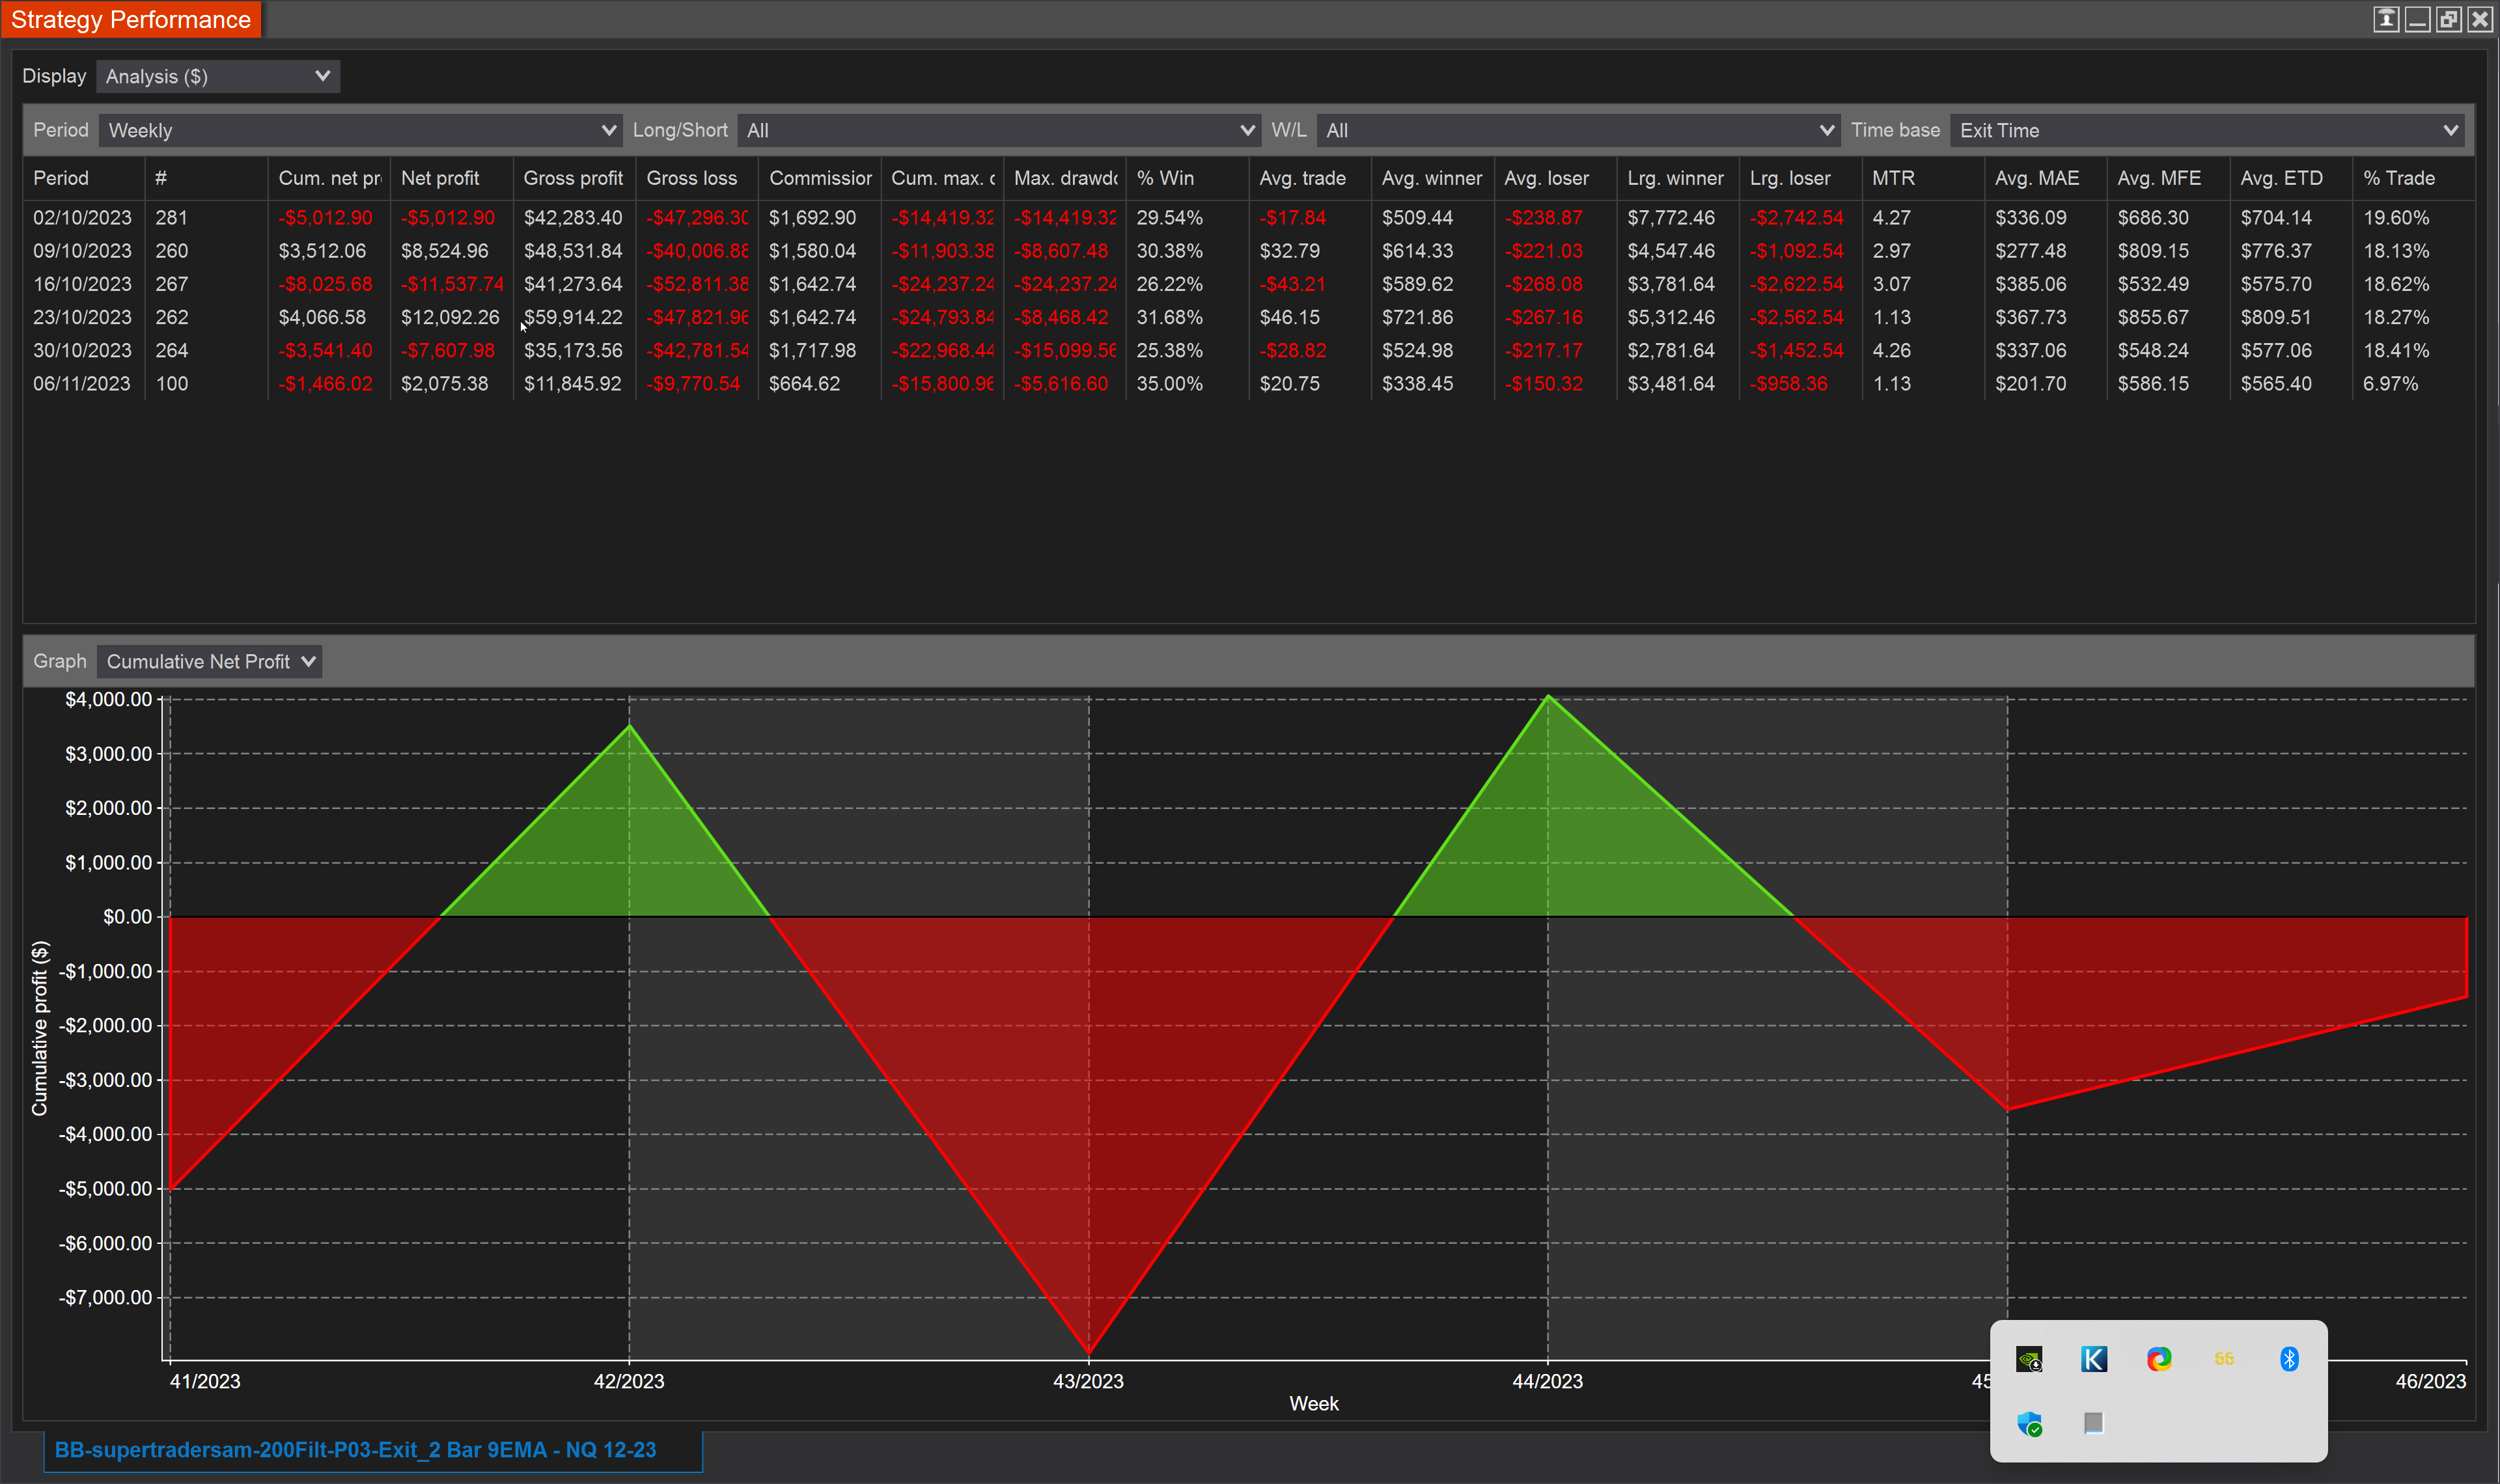Select the Strategy Performance tab
Viewport: 2500px width, 1484px height.
(131, 19)
